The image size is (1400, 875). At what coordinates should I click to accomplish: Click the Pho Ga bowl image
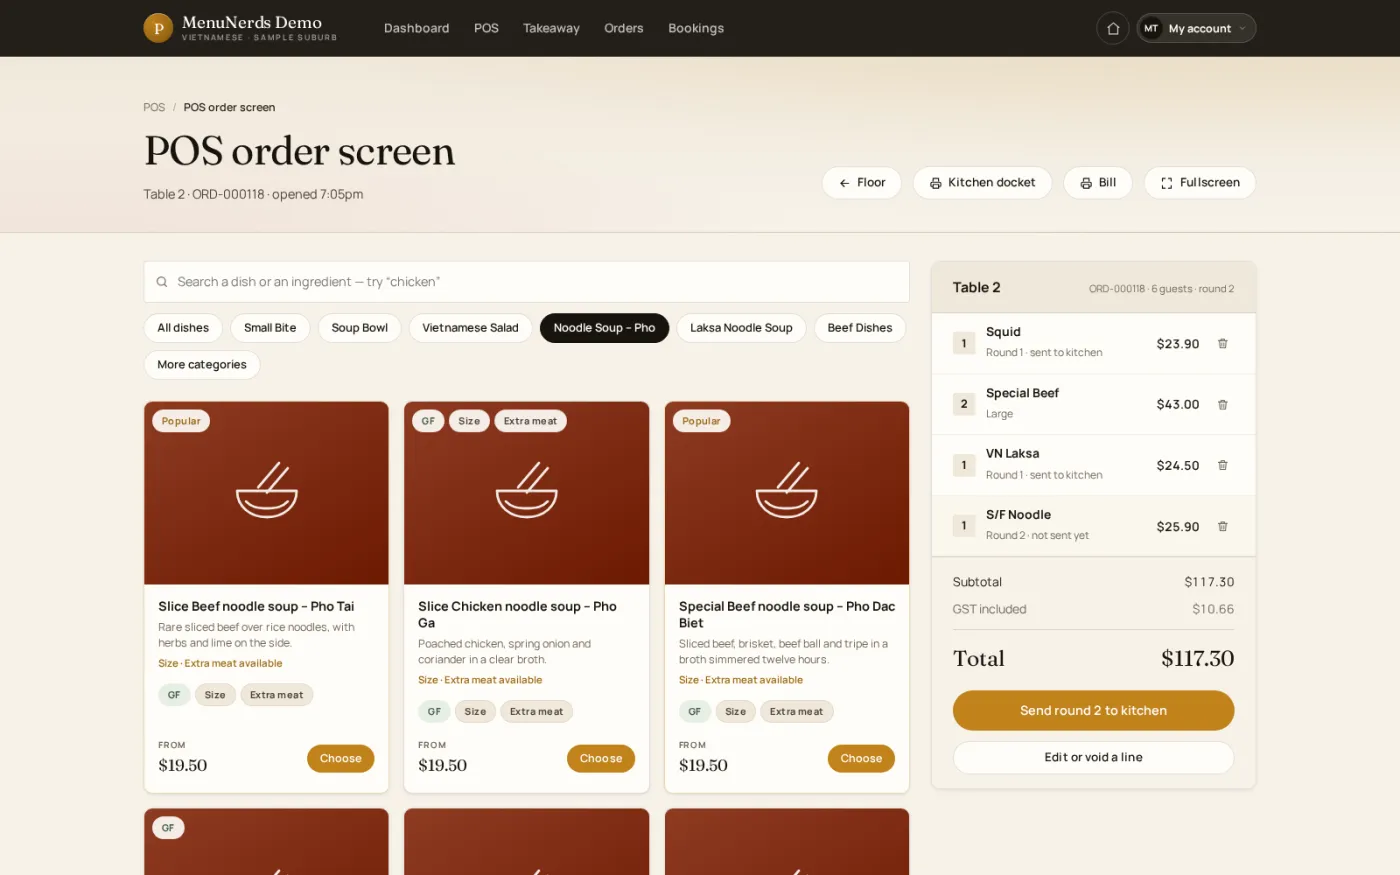(527, 493)
